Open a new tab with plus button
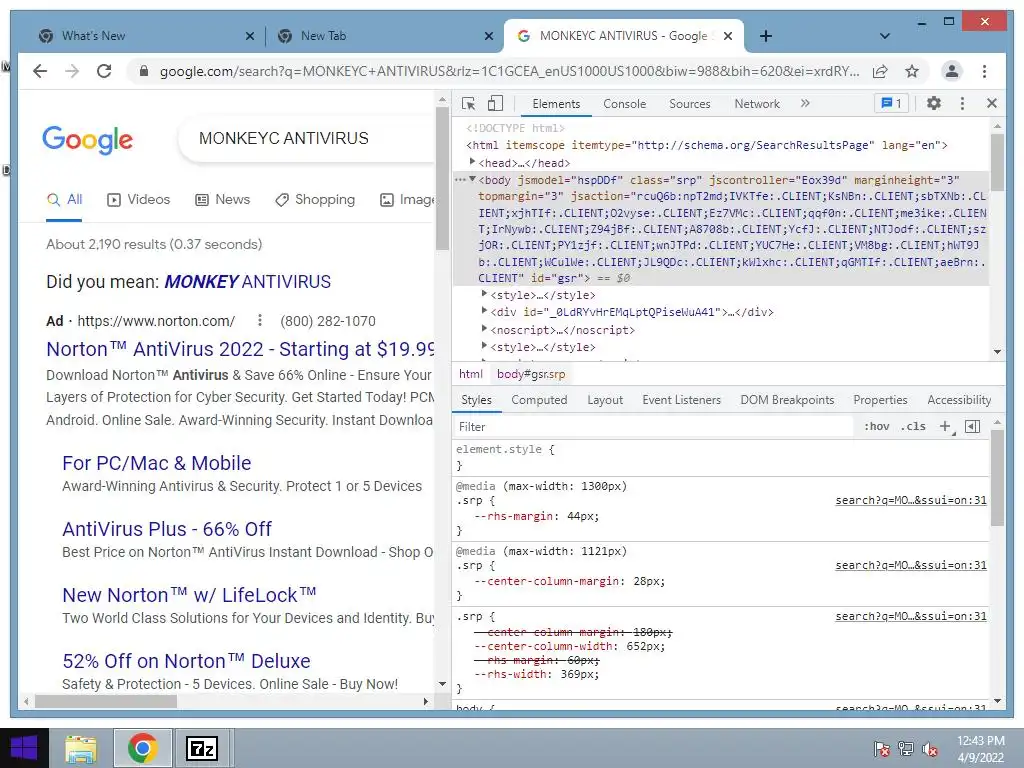This screenshot has width=1024, height=768. (766, 36)
